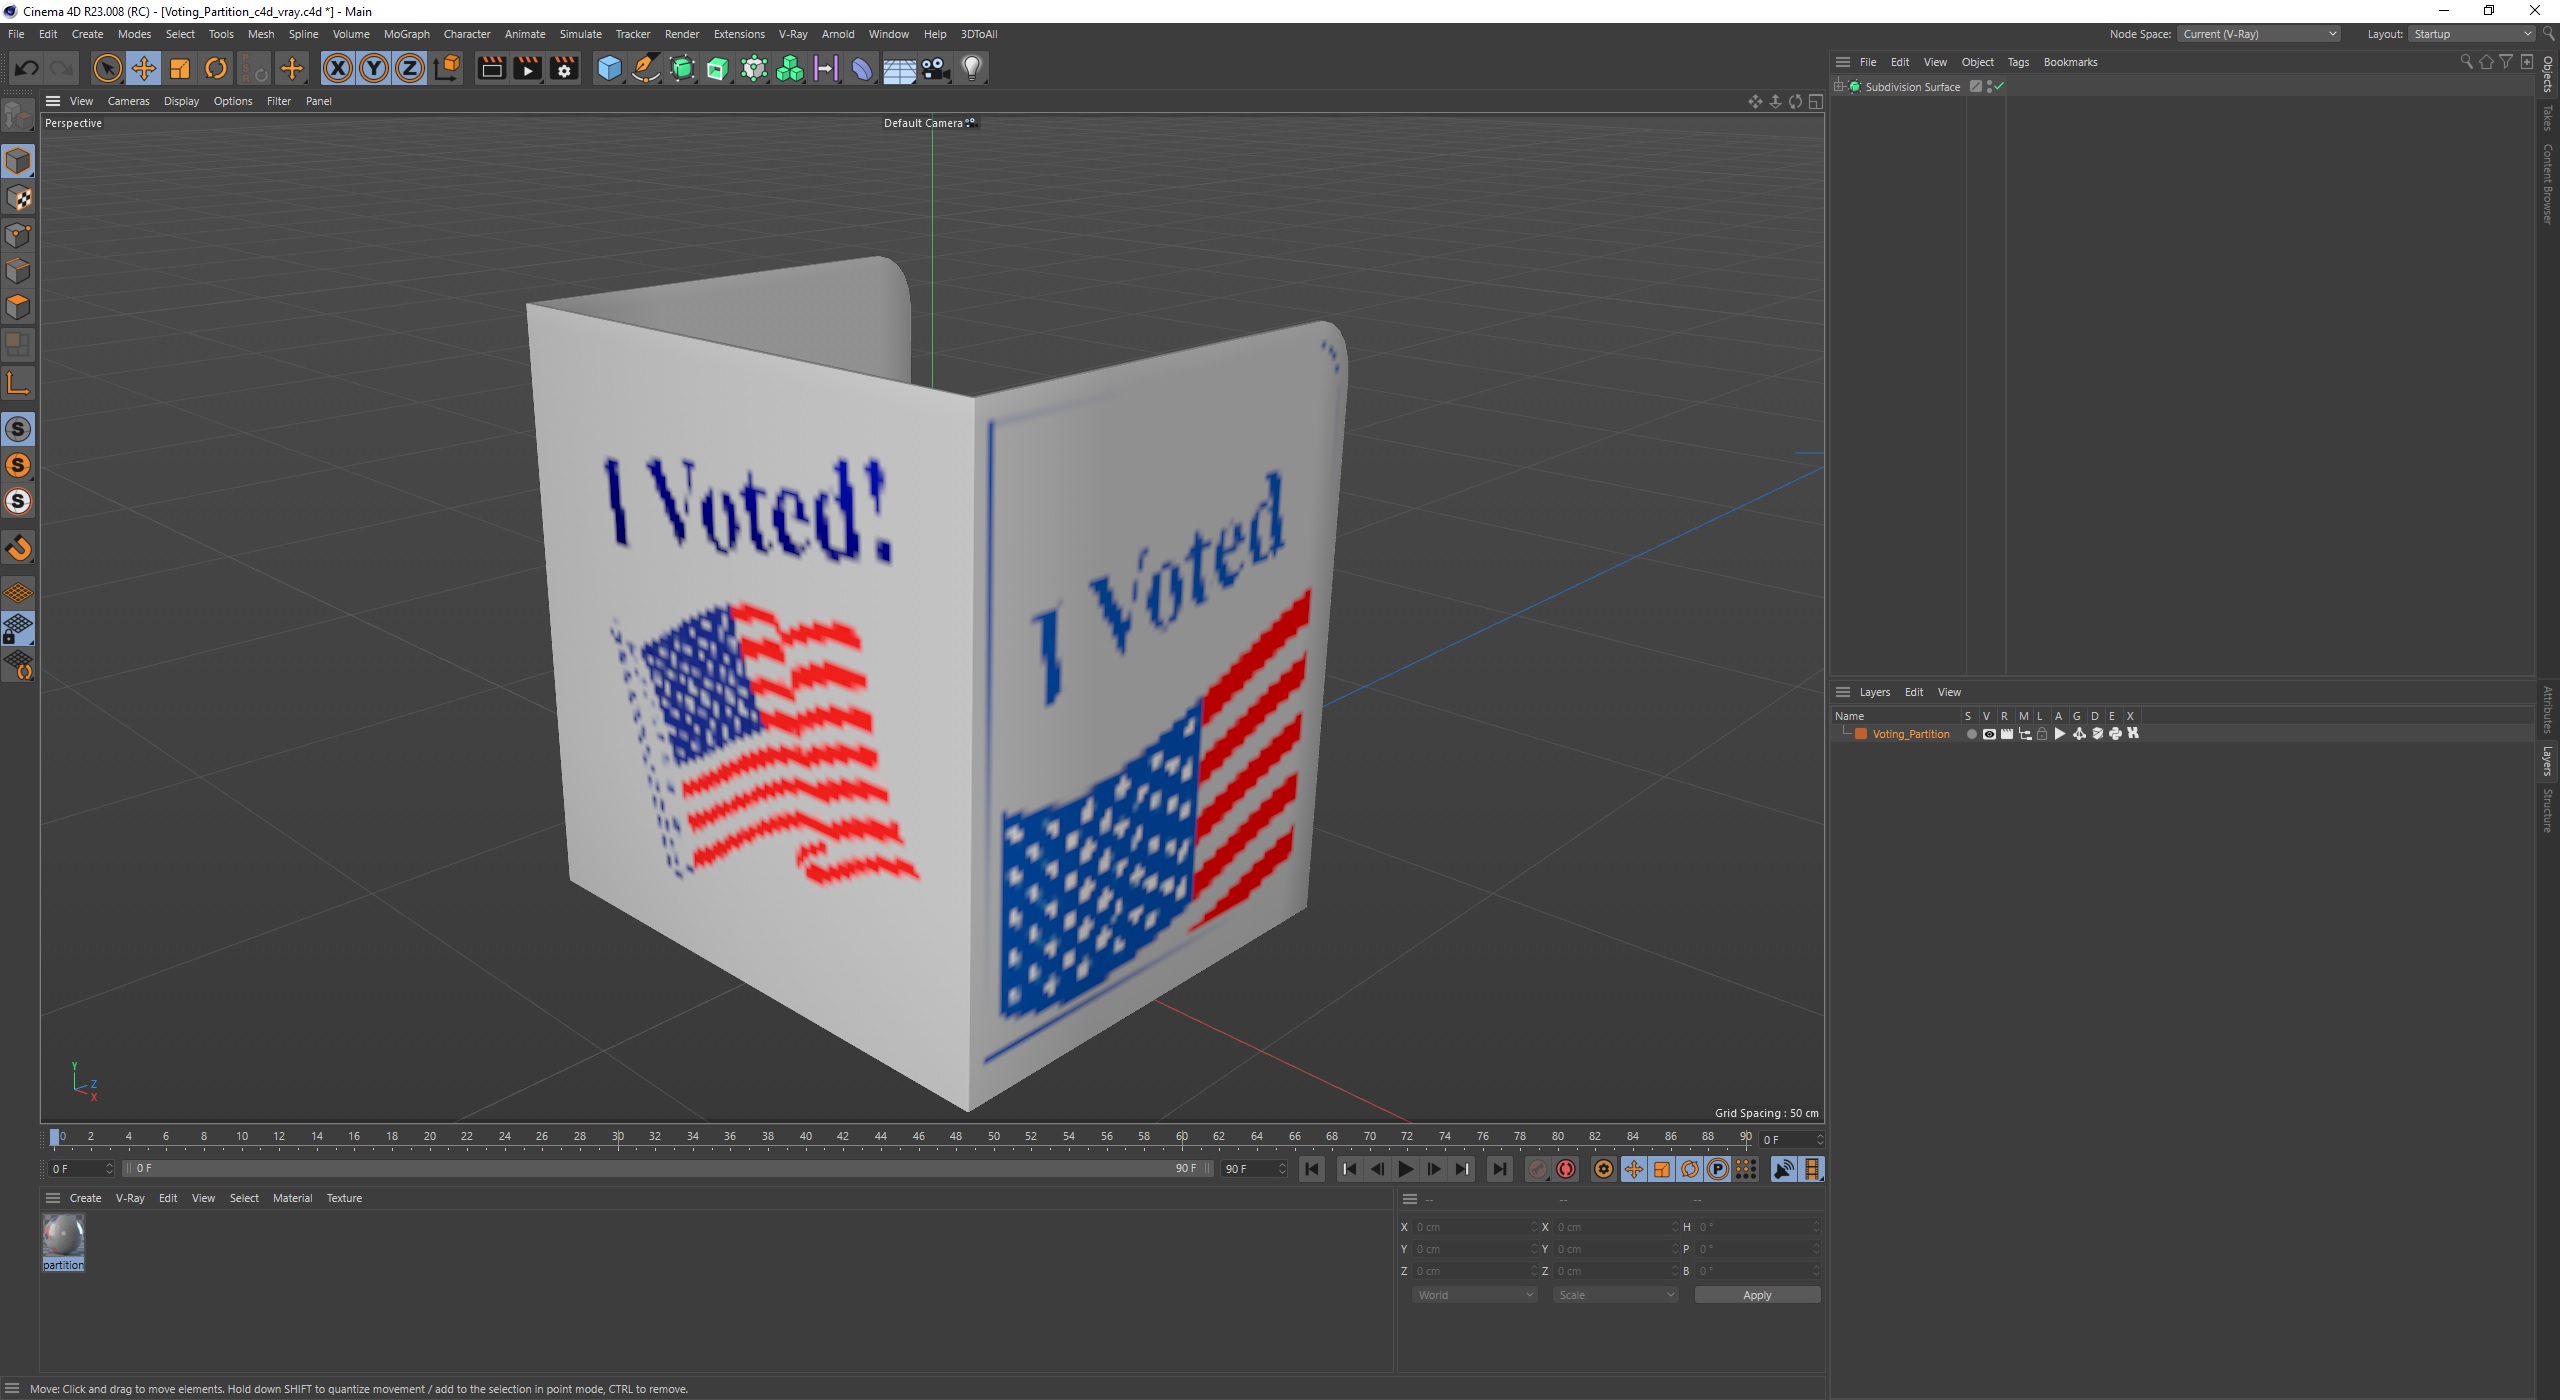Click the home icon in Object Manager
Screen dimensions: 2560x1400
2486,62
